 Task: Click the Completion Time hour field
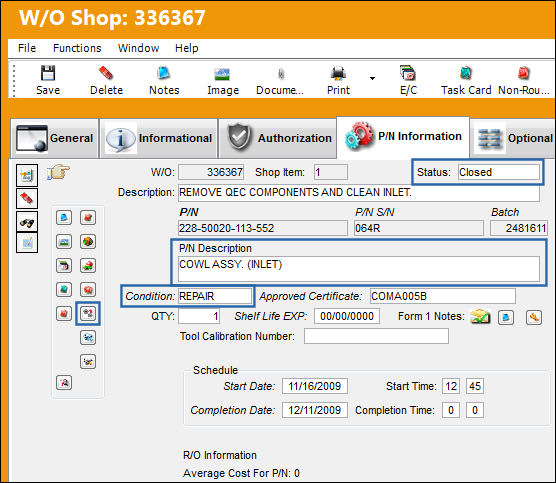coord(451,410)
